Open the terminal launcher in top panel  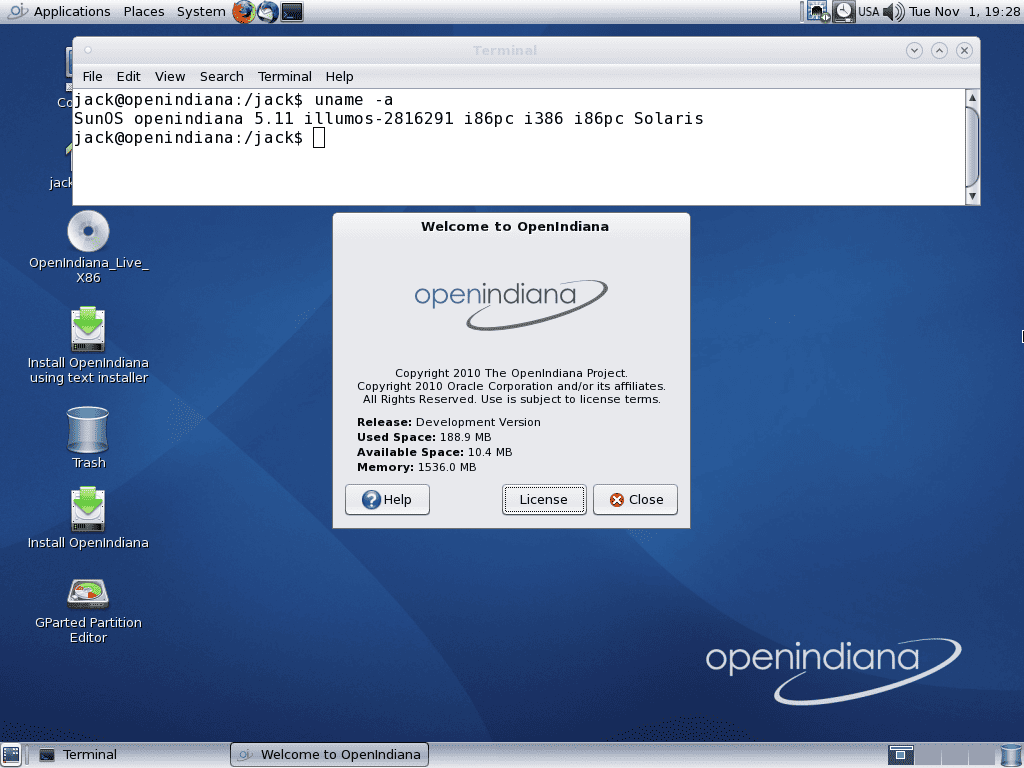(292, 12)
